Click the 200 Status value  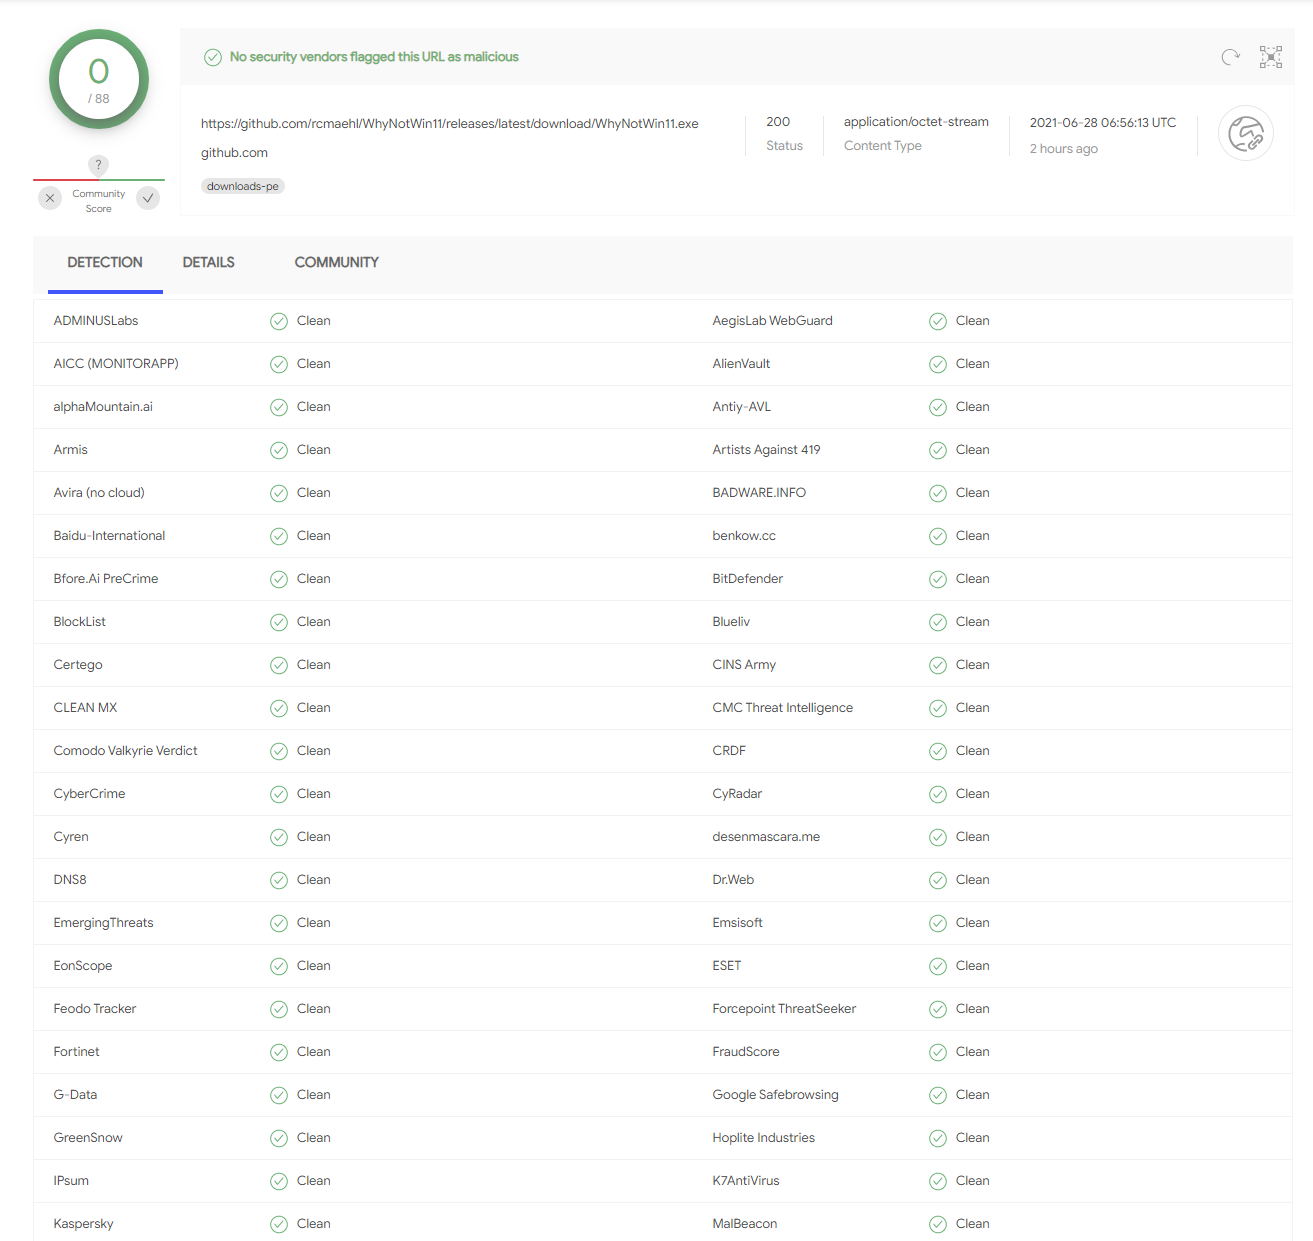click(x=778, y=122)
